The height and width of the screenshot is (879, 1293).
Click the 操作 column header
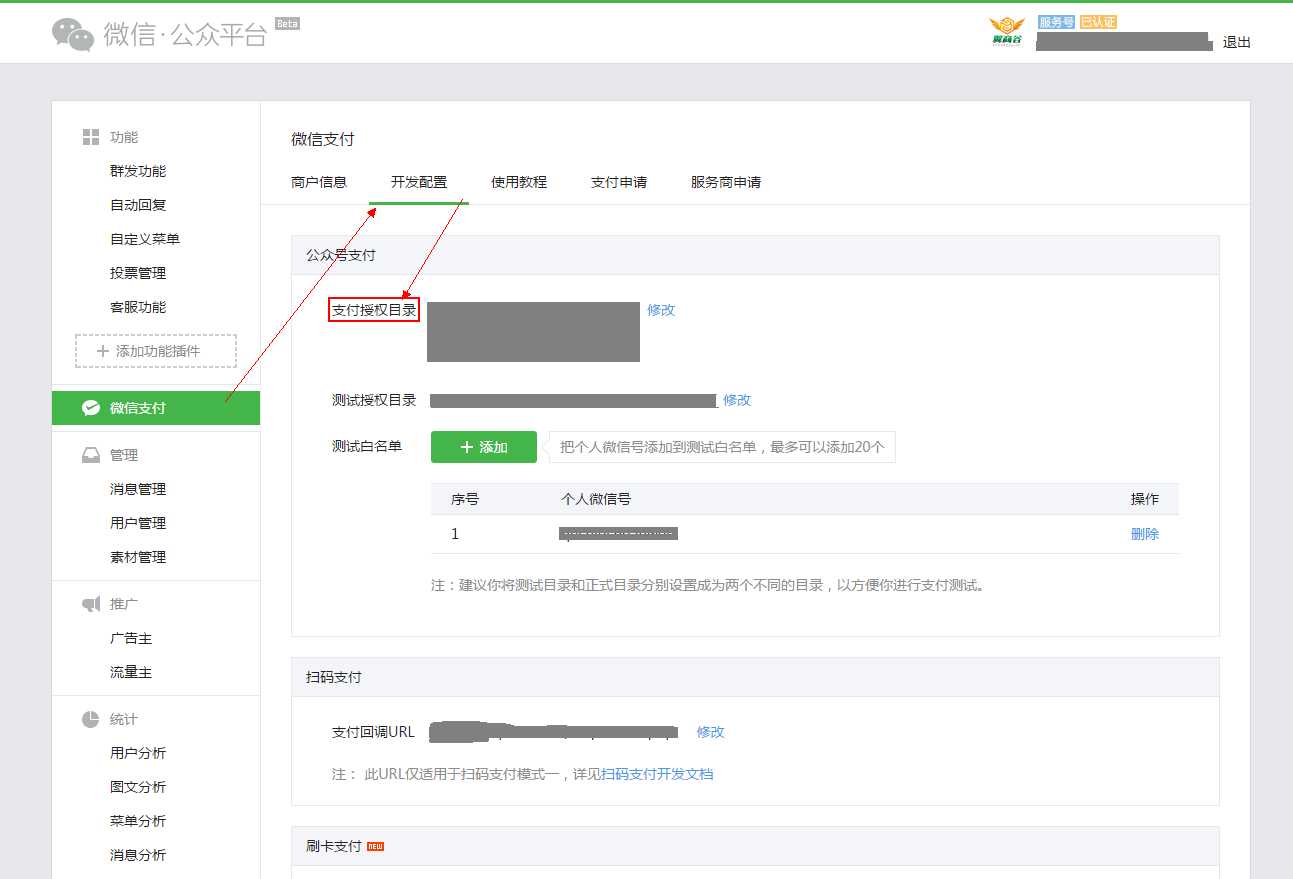pos(1145,499)
